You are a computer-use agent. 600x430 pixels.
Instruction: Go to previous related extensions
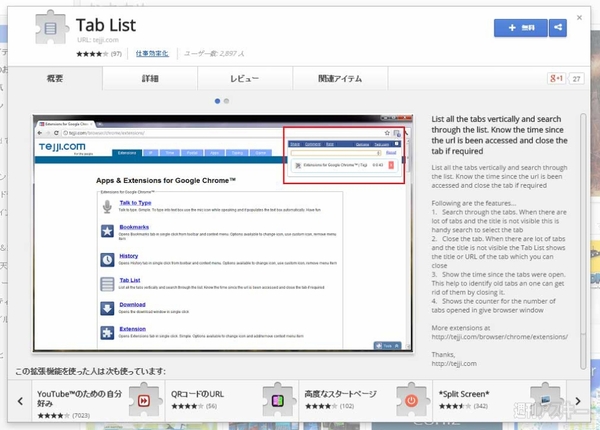click(x=20, y=401)
